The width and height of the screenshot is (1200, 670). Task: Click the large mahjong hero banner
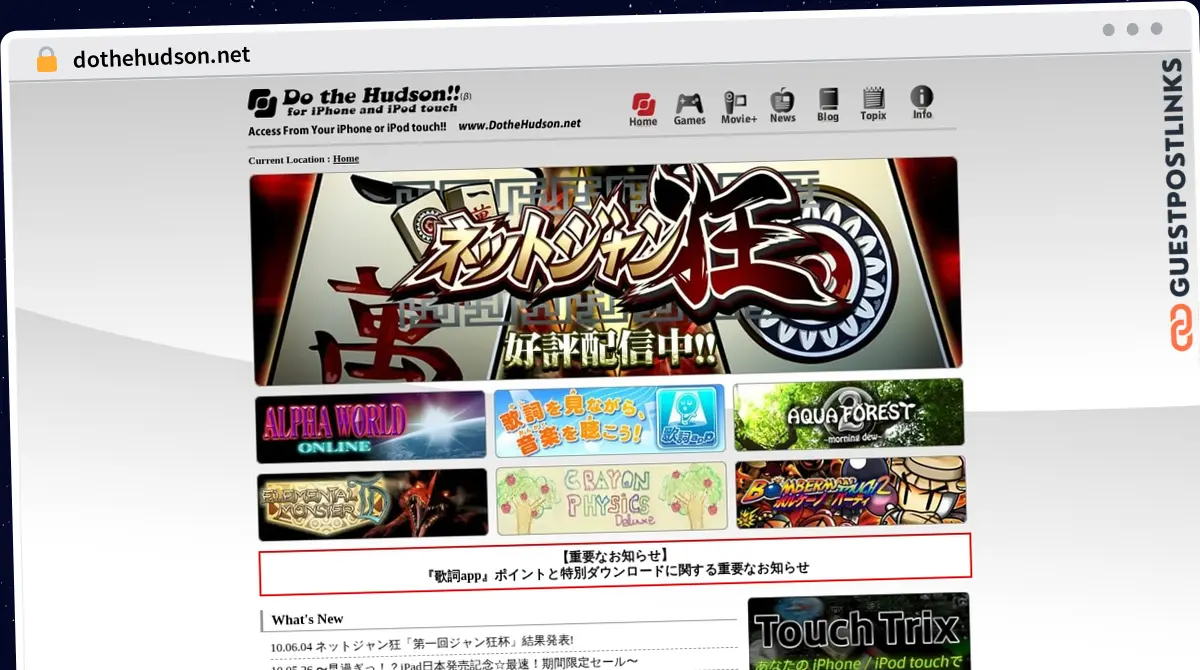(605, 270)
